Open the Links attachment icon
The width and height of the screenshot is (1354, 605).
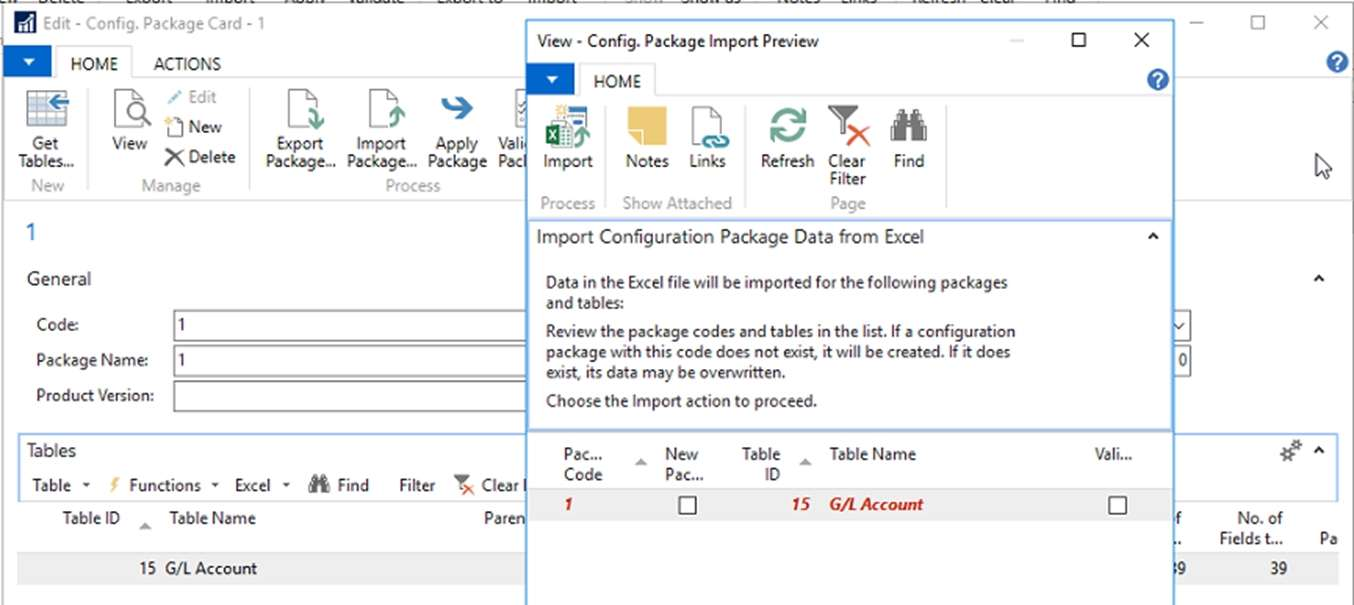tap(708, 128)
